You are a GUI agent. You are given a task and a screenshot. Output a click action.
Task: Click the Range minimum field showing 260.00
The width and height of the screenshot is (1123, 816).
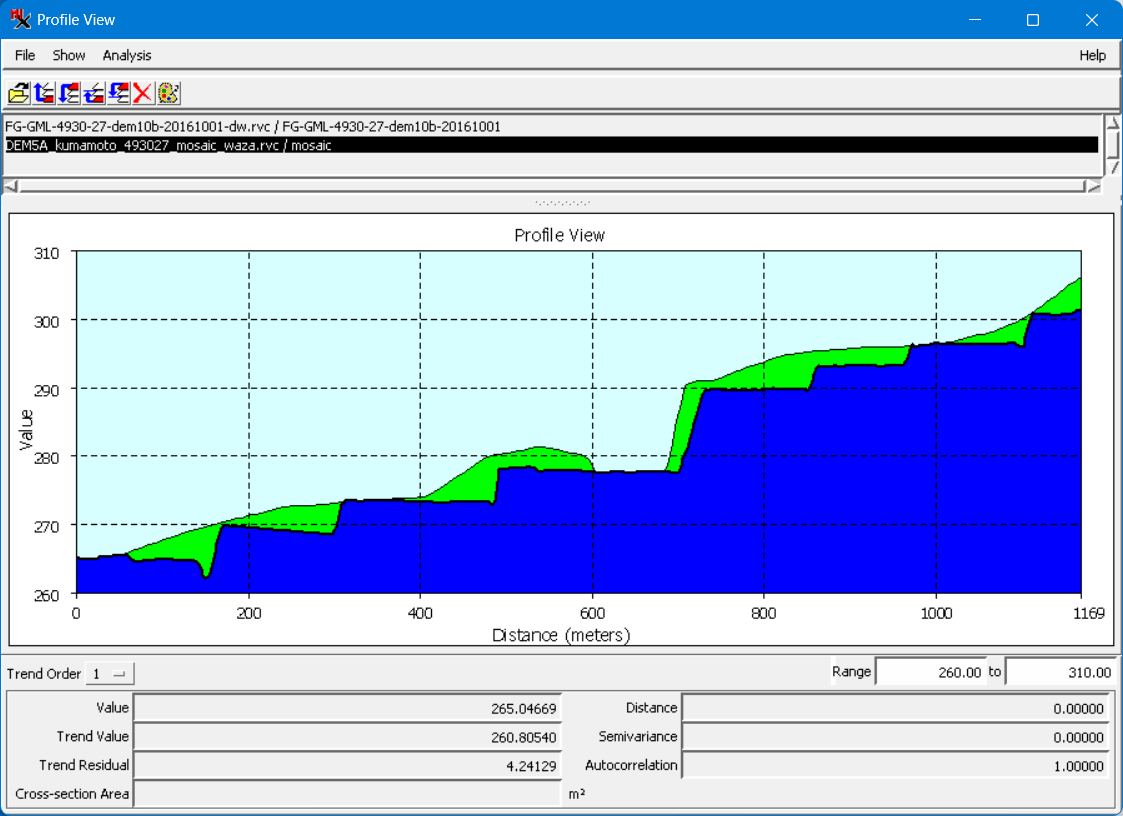(930, 672)
